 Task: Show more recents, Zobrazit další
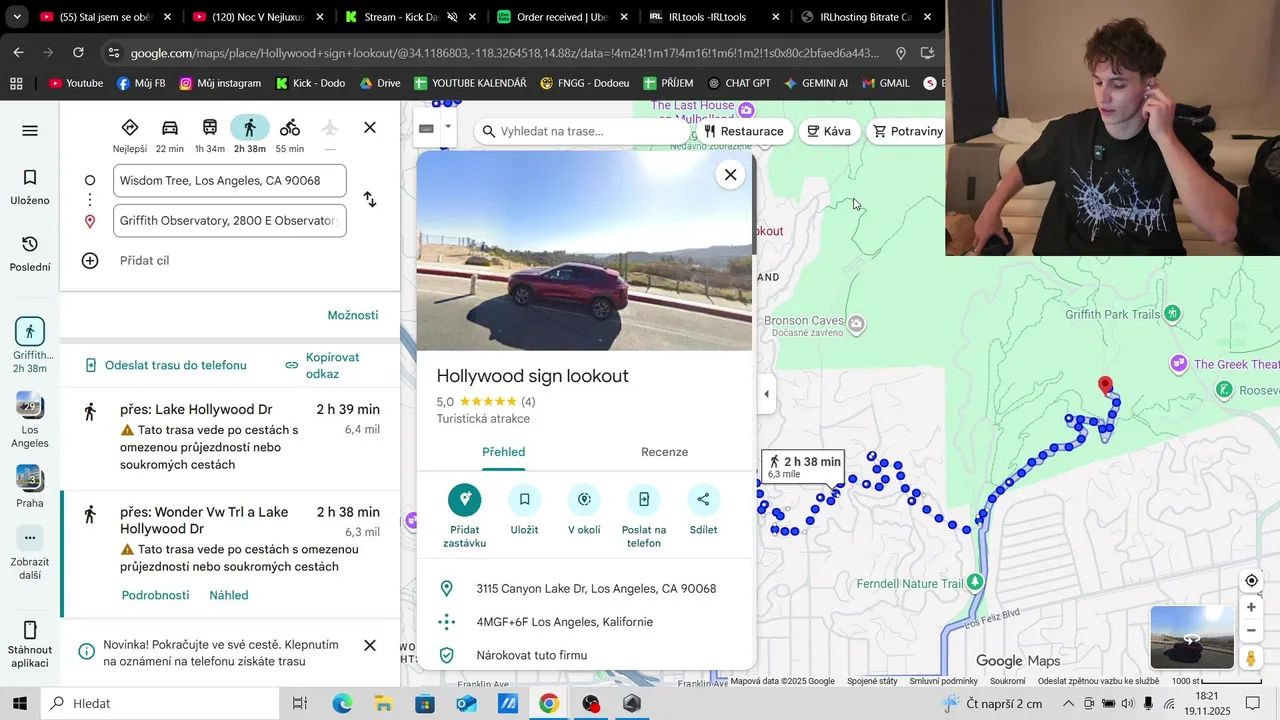pyautogui.click(x=30, y=552)
